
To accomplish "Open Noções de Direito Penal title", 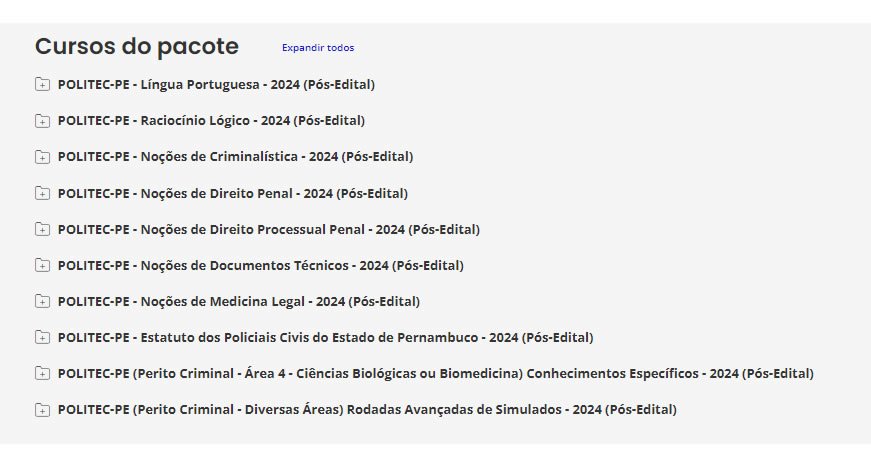I will coord(232,193).
